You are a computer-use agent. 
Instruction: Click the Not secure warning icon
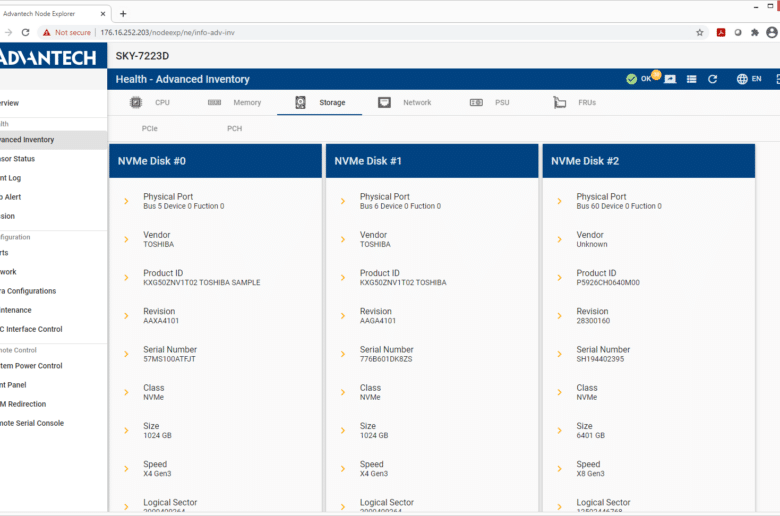(x=47, y=32)
